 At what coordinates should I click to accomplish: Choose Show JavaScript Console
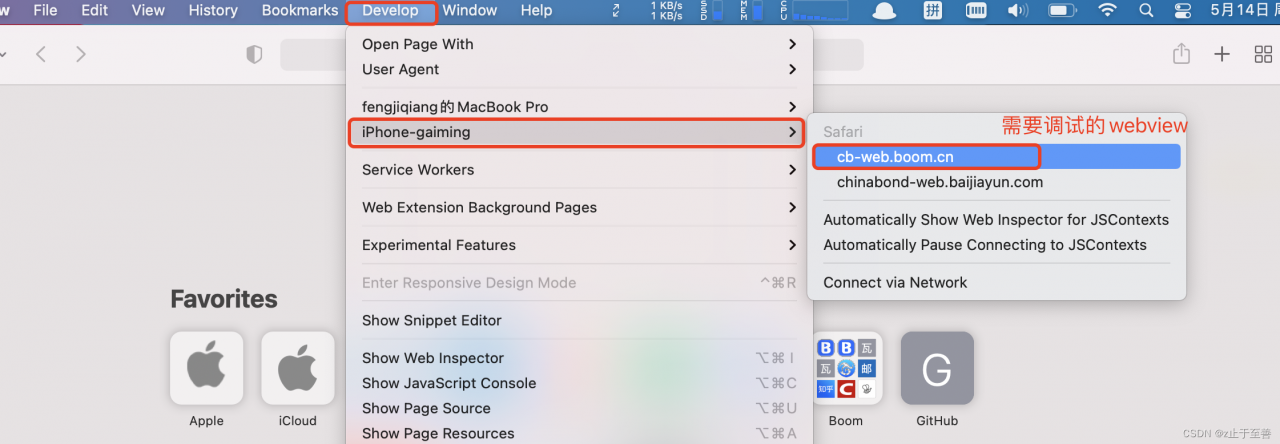point(580,383)
